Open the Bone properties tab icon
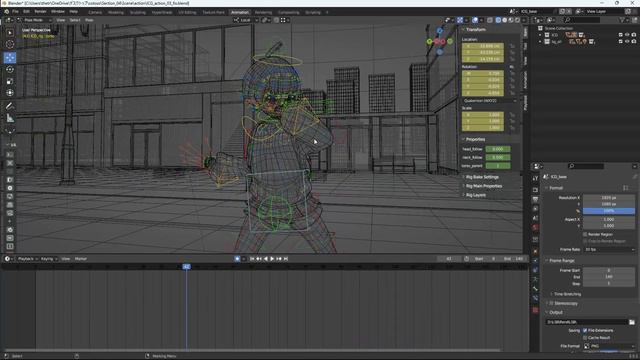Viewport: 640px width, 360px height. [536, 289]
